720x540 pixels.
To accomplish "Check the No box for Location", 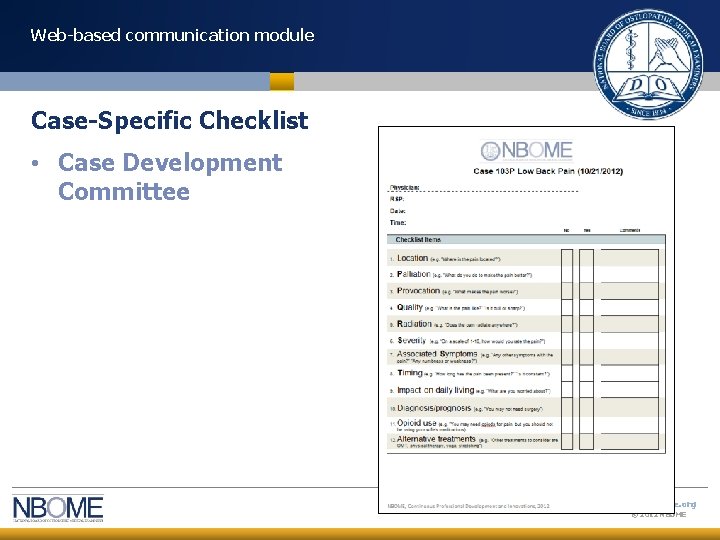I will [567, 258].
